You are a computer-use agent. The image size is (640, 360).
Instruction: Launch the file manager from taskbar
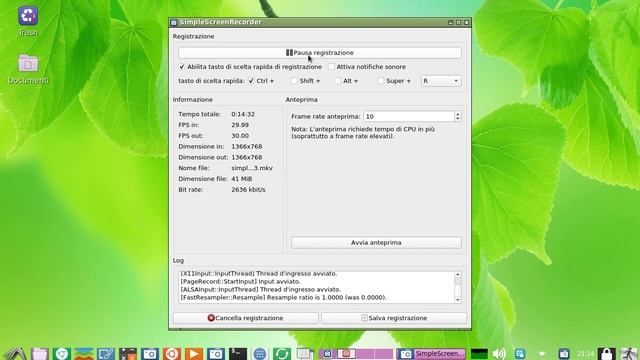[40, 353]
